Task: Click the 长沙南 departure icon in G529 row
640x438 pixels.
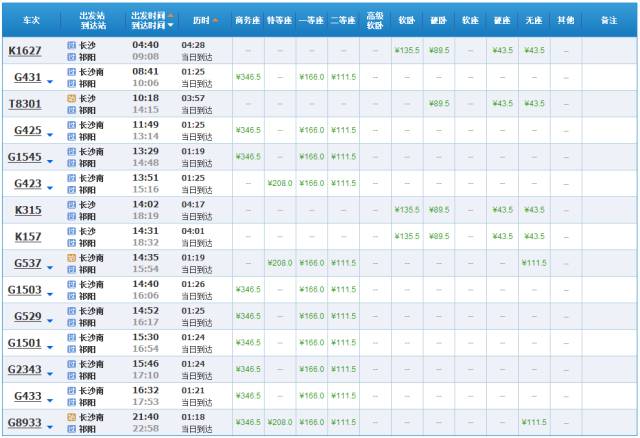Action: (x=71, y=311)
